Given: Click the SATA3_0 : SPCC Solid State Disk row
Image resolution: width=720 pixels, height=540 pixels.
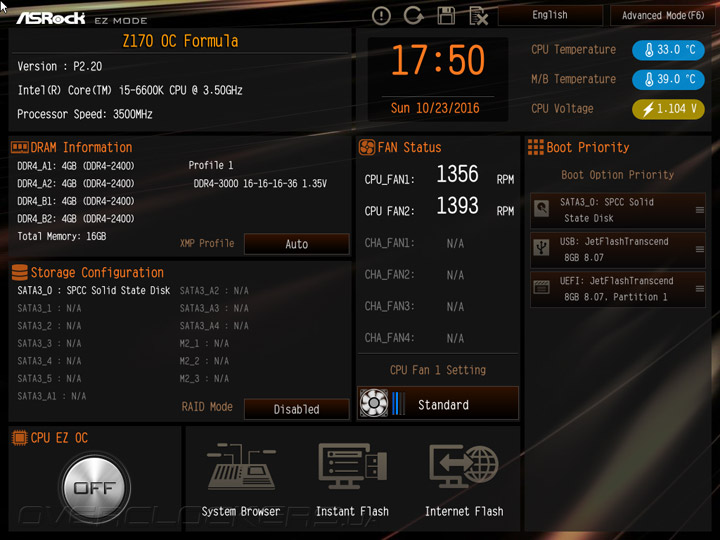Looking at the screenshot, I should tap(94, 291).
